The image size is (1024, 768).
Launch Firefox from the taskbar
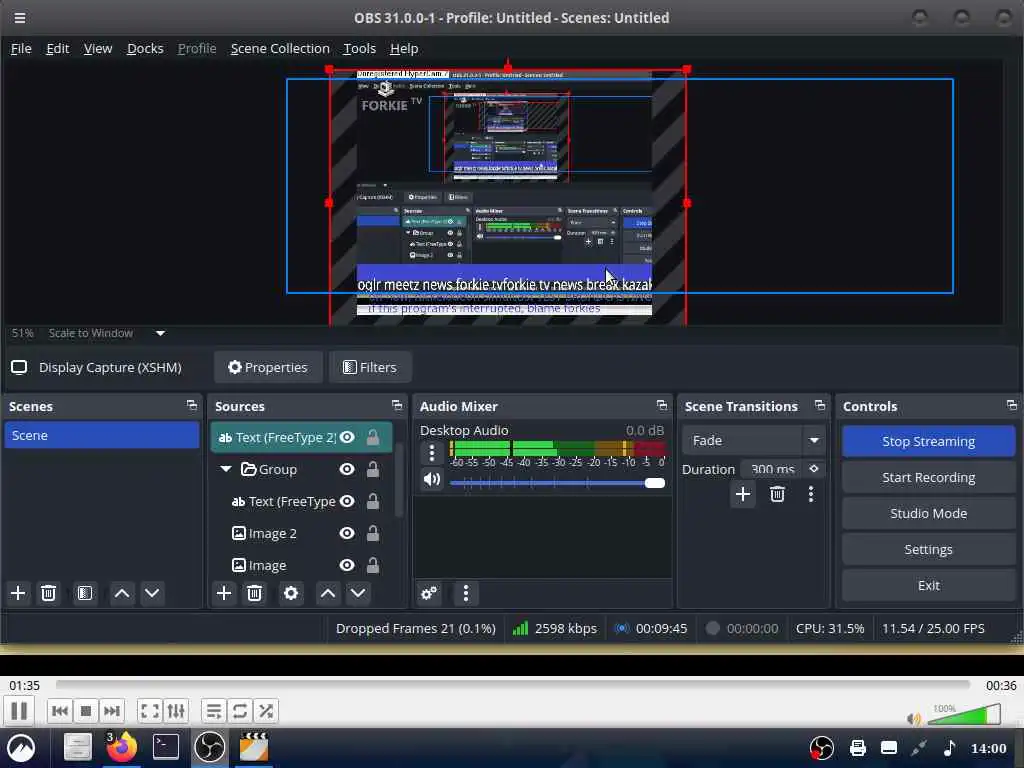pyautogui.click(x=121, y=747)
